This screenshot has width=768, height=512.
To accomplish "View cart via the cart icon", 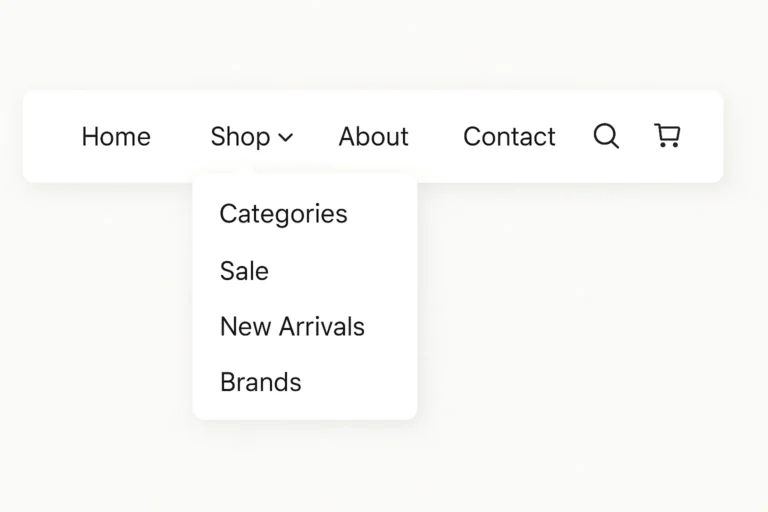I will [667, 135].
